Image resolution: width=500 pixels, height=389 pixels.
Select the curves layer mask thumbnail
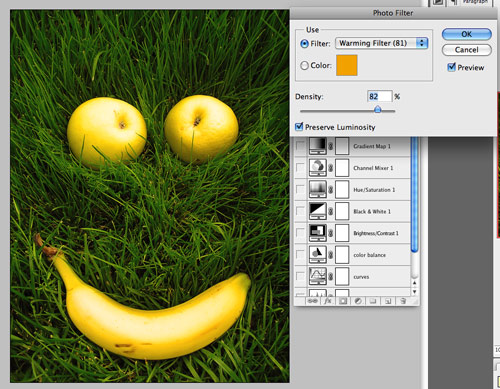click(x=342, y=276)
